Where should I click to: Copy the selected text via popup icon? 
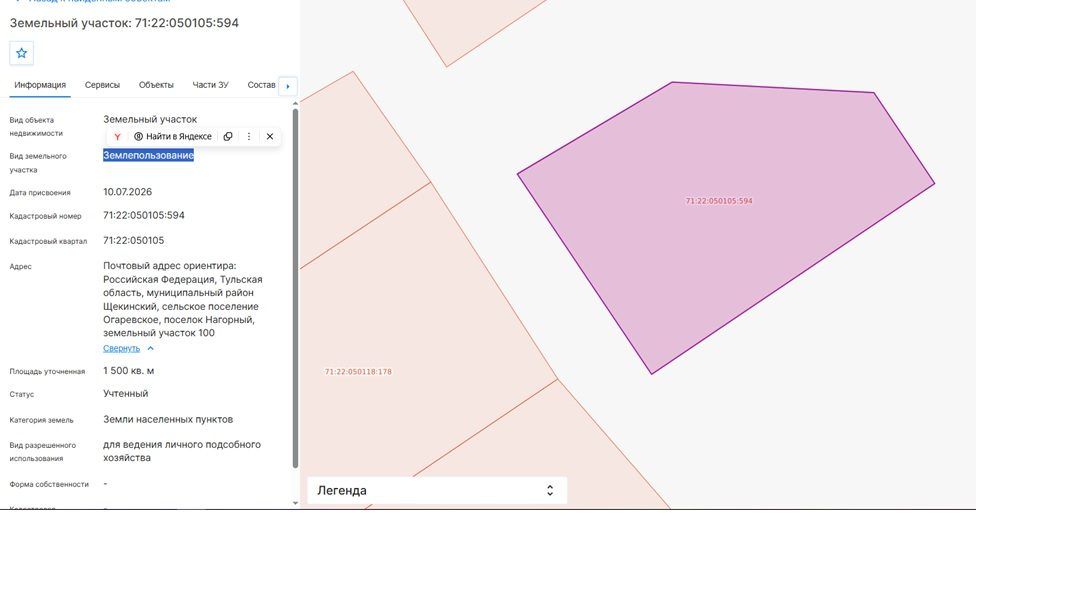(228, 136)
